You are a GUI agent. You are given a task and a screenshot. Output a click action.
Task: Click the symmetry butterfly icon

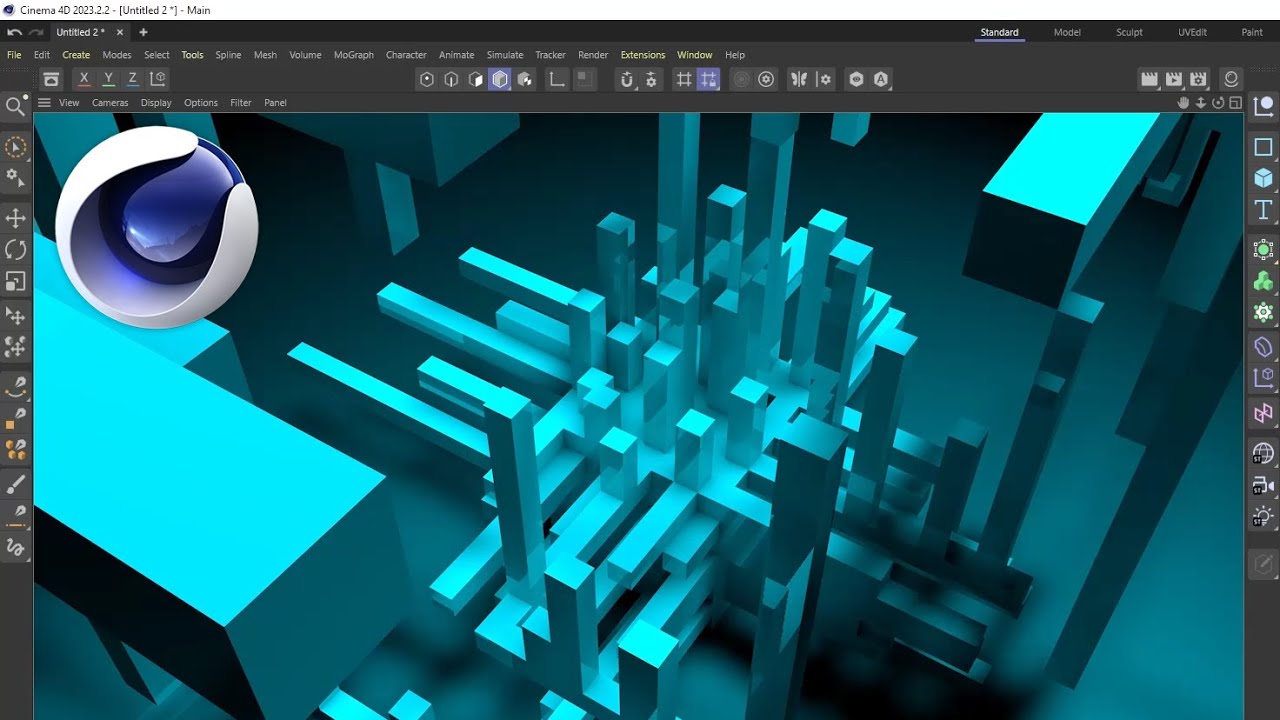(x=799, y=79)
